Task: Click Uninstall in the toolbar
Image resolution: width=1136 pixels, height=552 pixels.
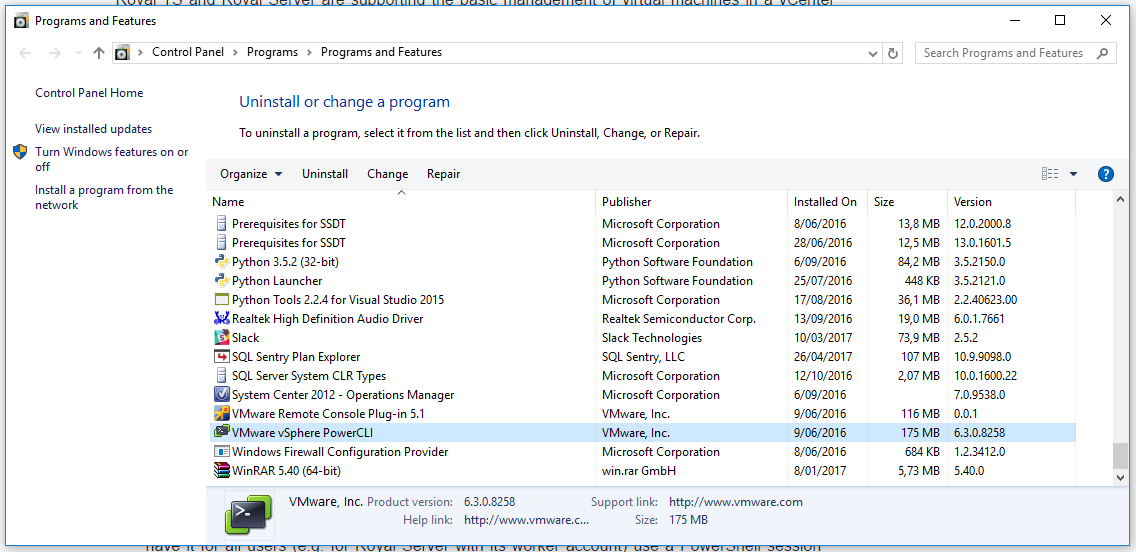Action: pyautogui.click(x=325, y=174)
